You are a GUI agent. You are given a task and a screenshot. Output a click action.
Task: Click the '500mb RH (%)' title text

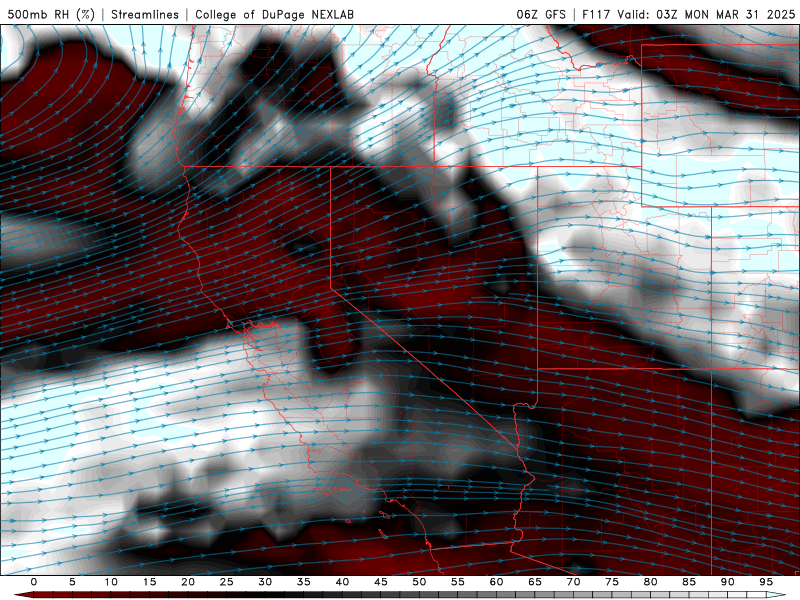[51, 14]
